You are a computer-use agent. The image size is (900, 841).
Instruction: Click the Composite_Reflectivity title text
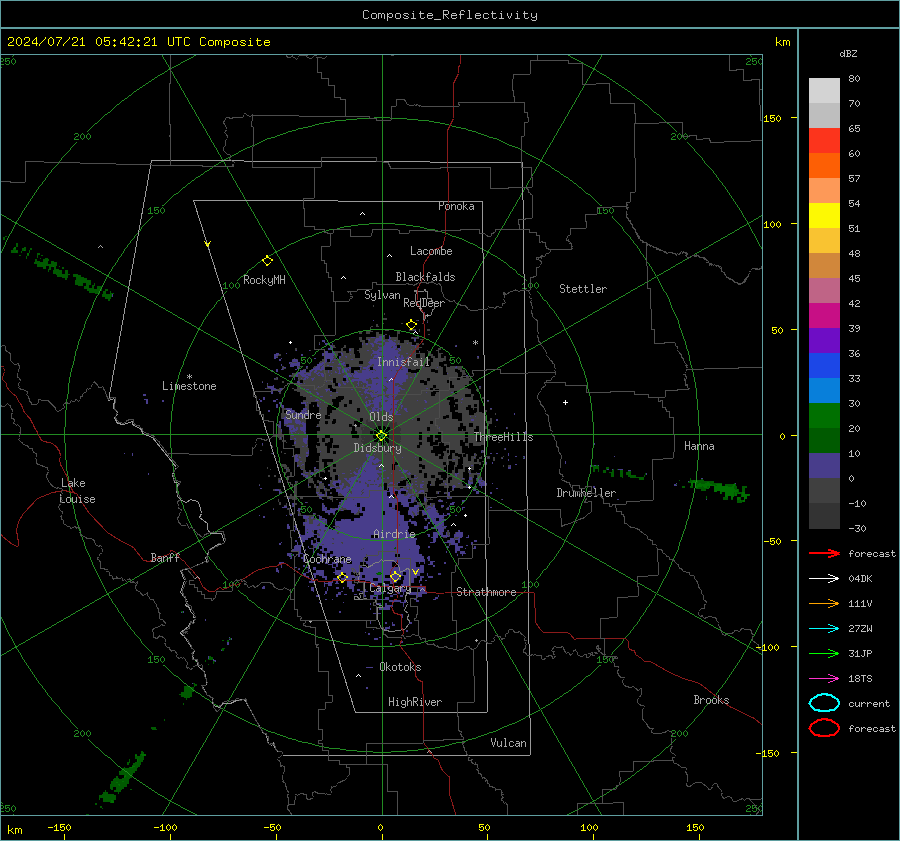(449, 15)
